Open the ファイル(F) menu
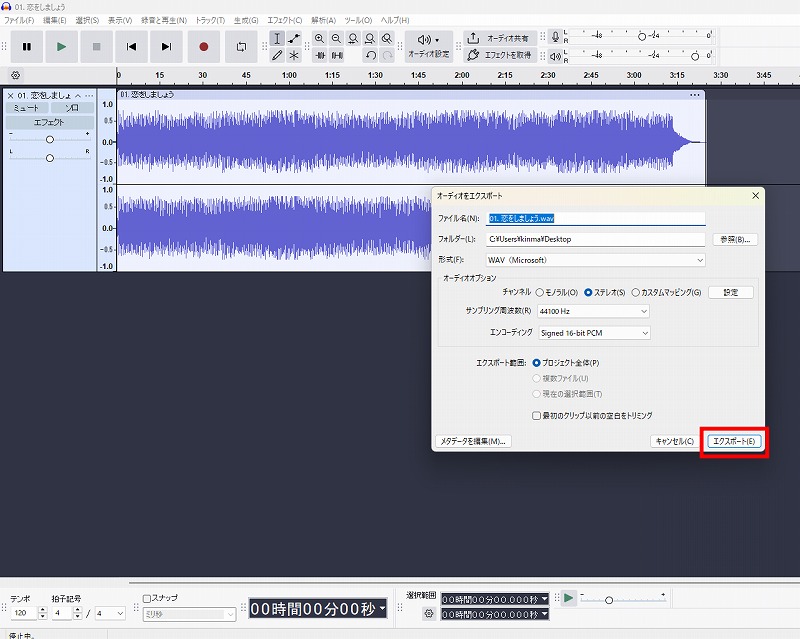The image size is (800, 639). click(19, 20)
